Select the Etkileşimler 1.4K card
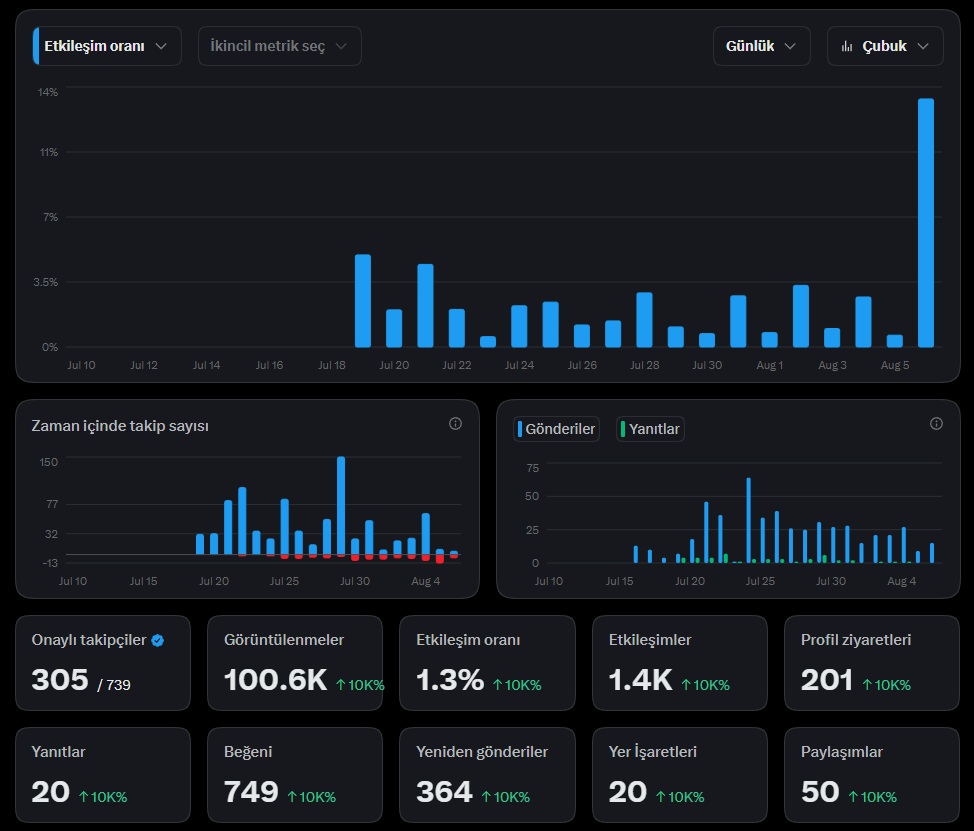This screenshot has width=974, height=831. (680, 663)
